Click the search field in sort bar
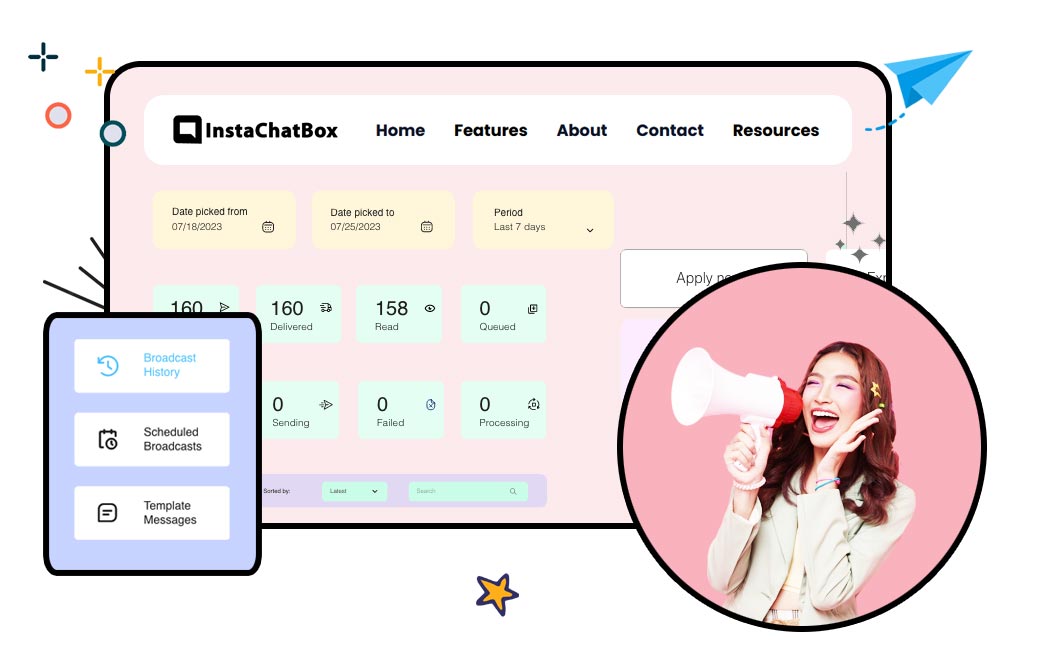 [x=468, y=491]
